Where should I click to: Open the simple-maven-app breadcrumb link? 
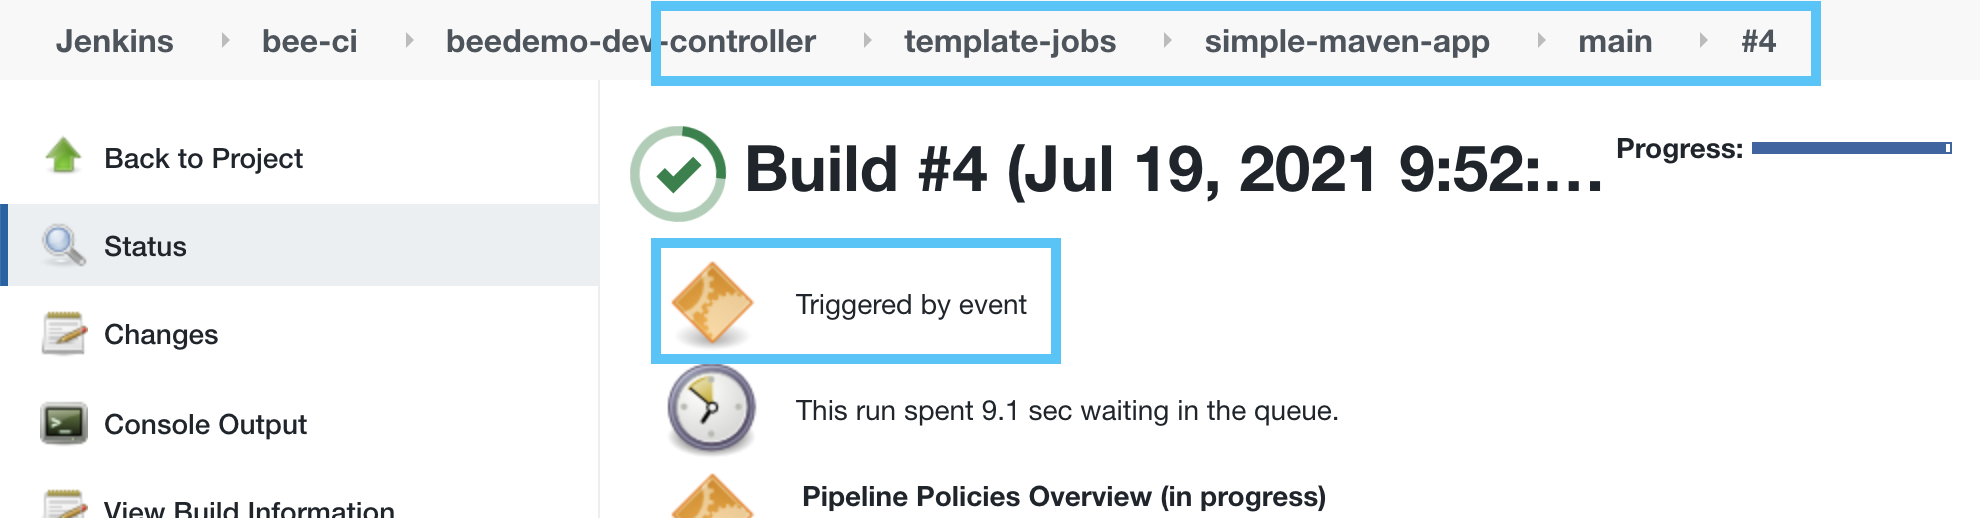[x=1346, y=41]
